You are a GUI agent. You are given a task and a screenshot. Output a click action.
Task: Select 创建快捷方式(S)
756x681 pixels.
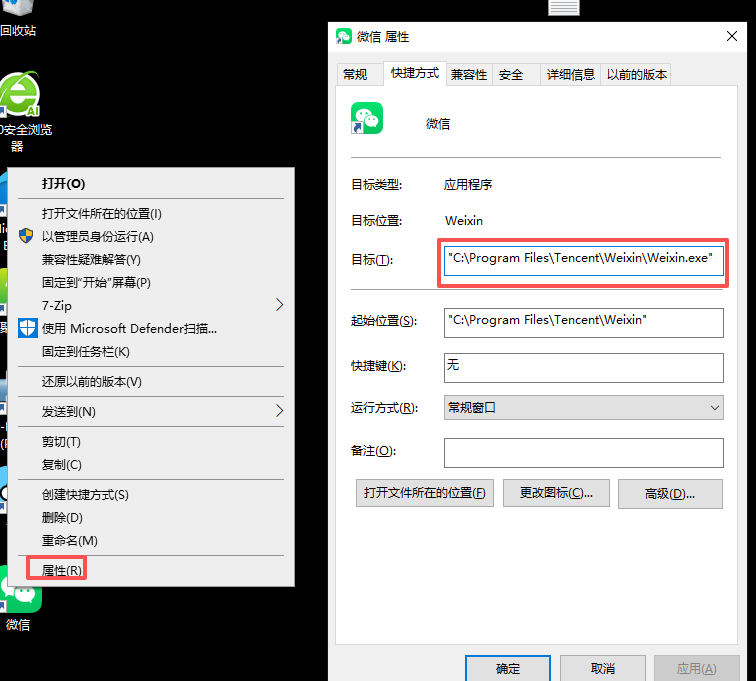(151, 495)
